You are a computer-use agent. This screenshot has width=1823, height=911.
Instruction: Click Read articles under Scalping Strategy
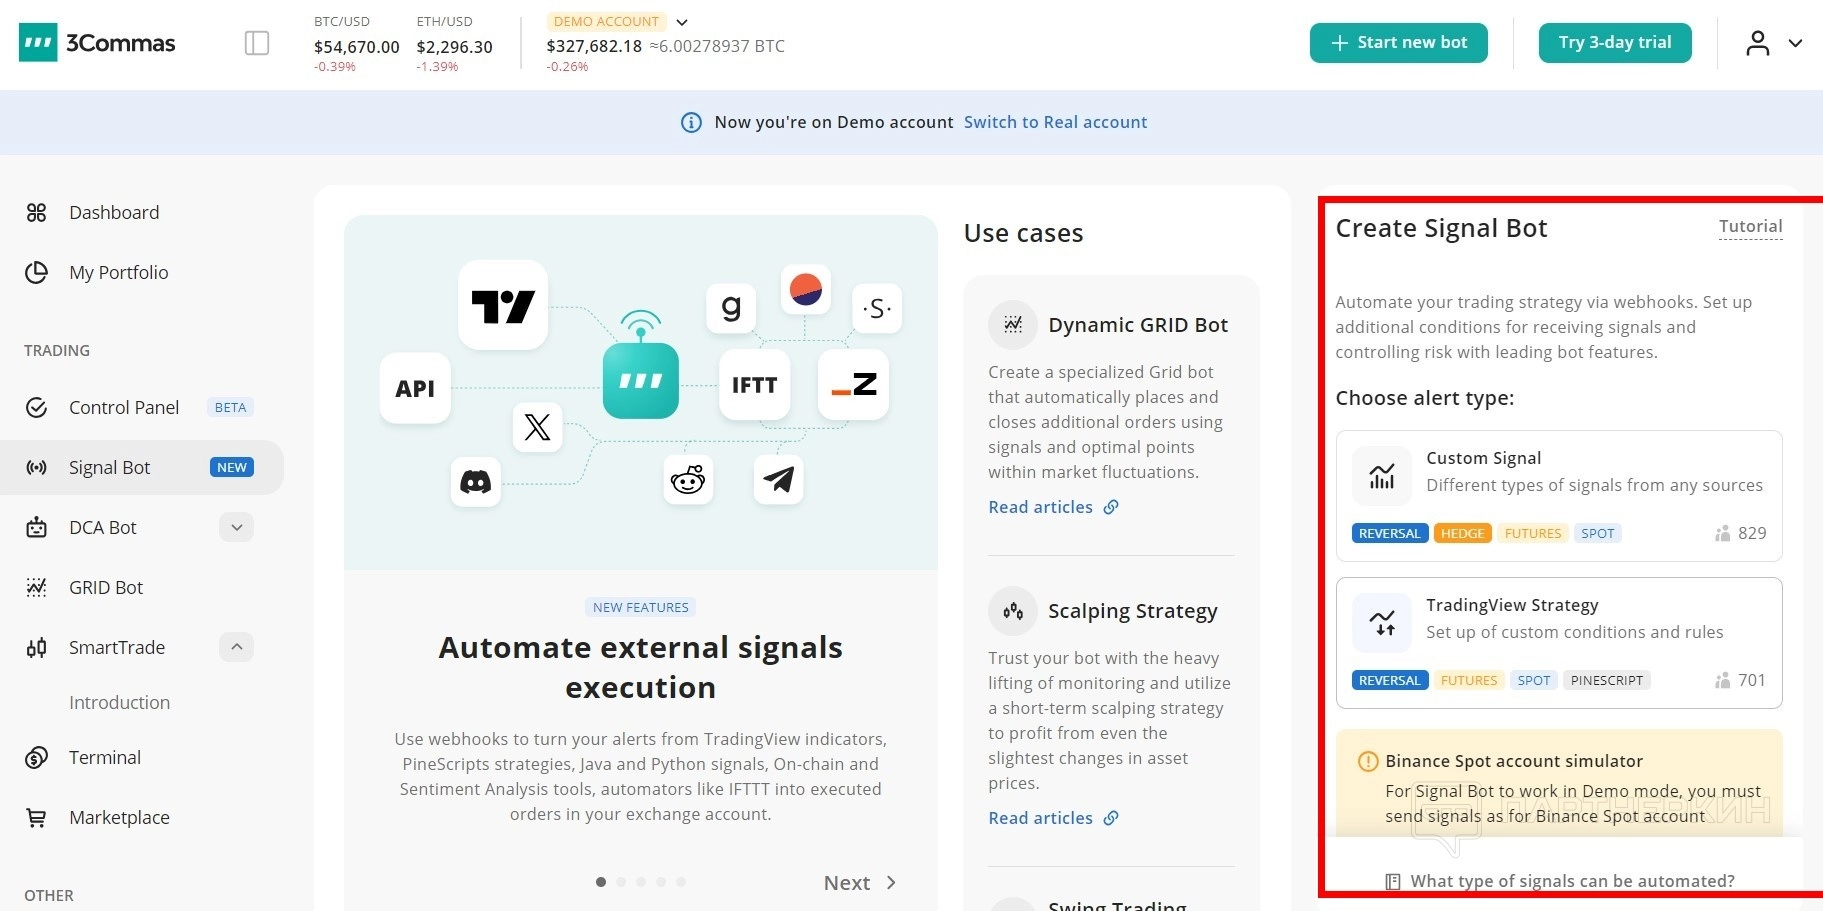(1053, 818)
